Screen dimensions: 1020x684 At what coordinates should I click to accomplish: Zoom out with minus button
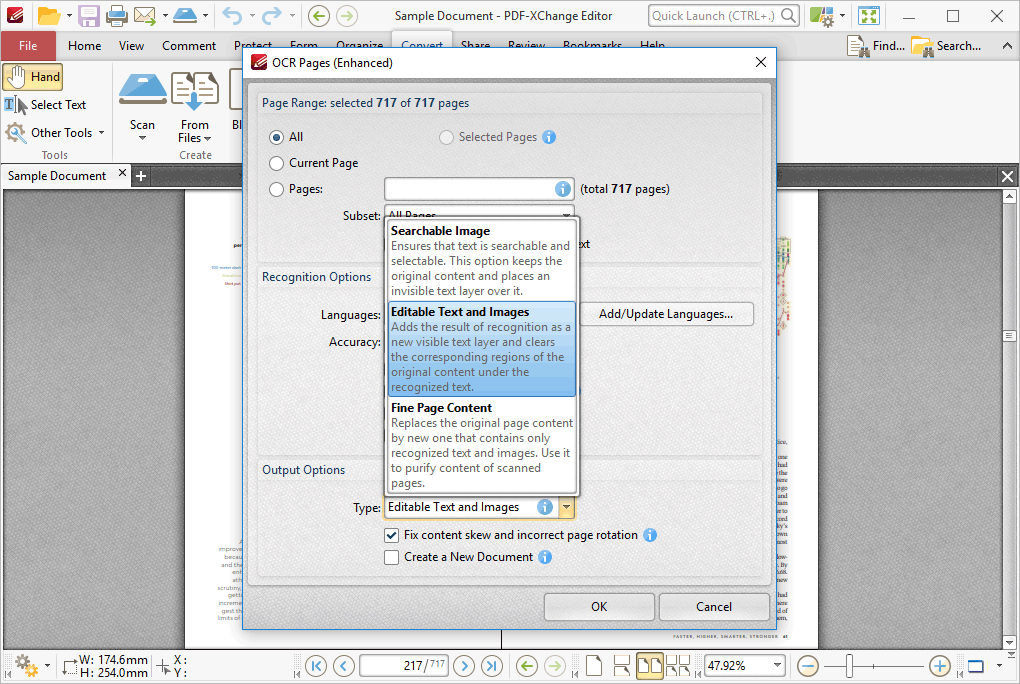[808, 666]
